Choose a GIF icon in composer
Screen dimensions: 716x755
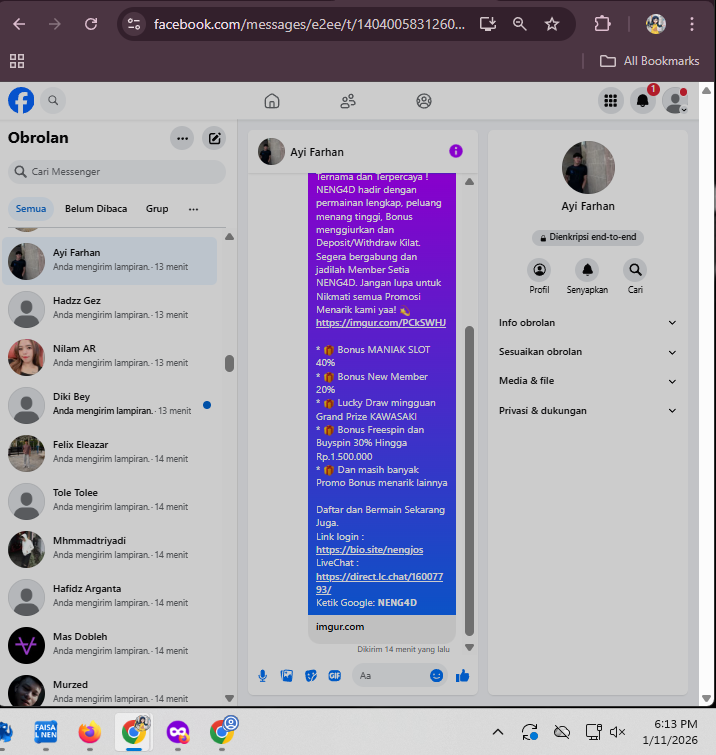(x=335, y=676)
